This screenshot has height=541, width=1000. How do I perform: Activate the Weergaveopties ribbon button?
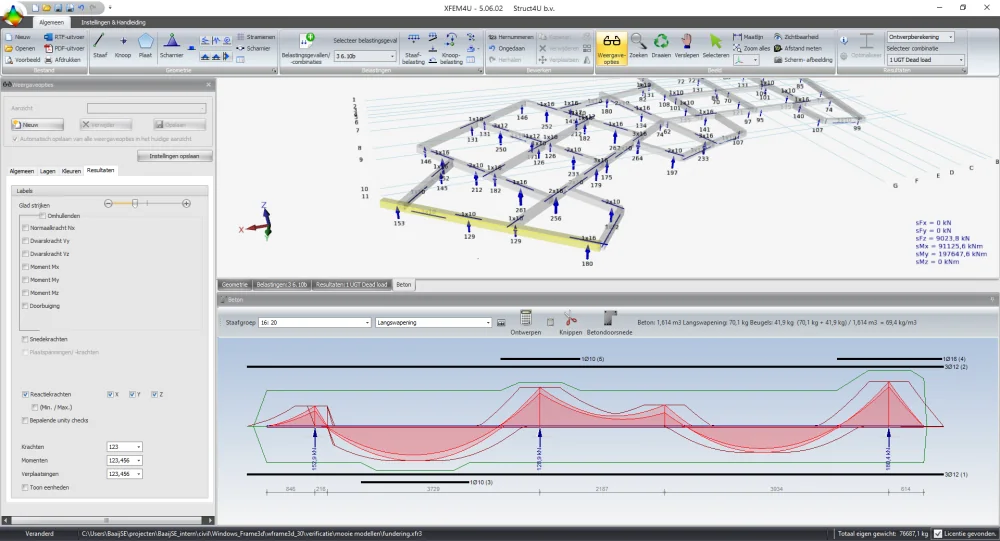pos(611,48)
